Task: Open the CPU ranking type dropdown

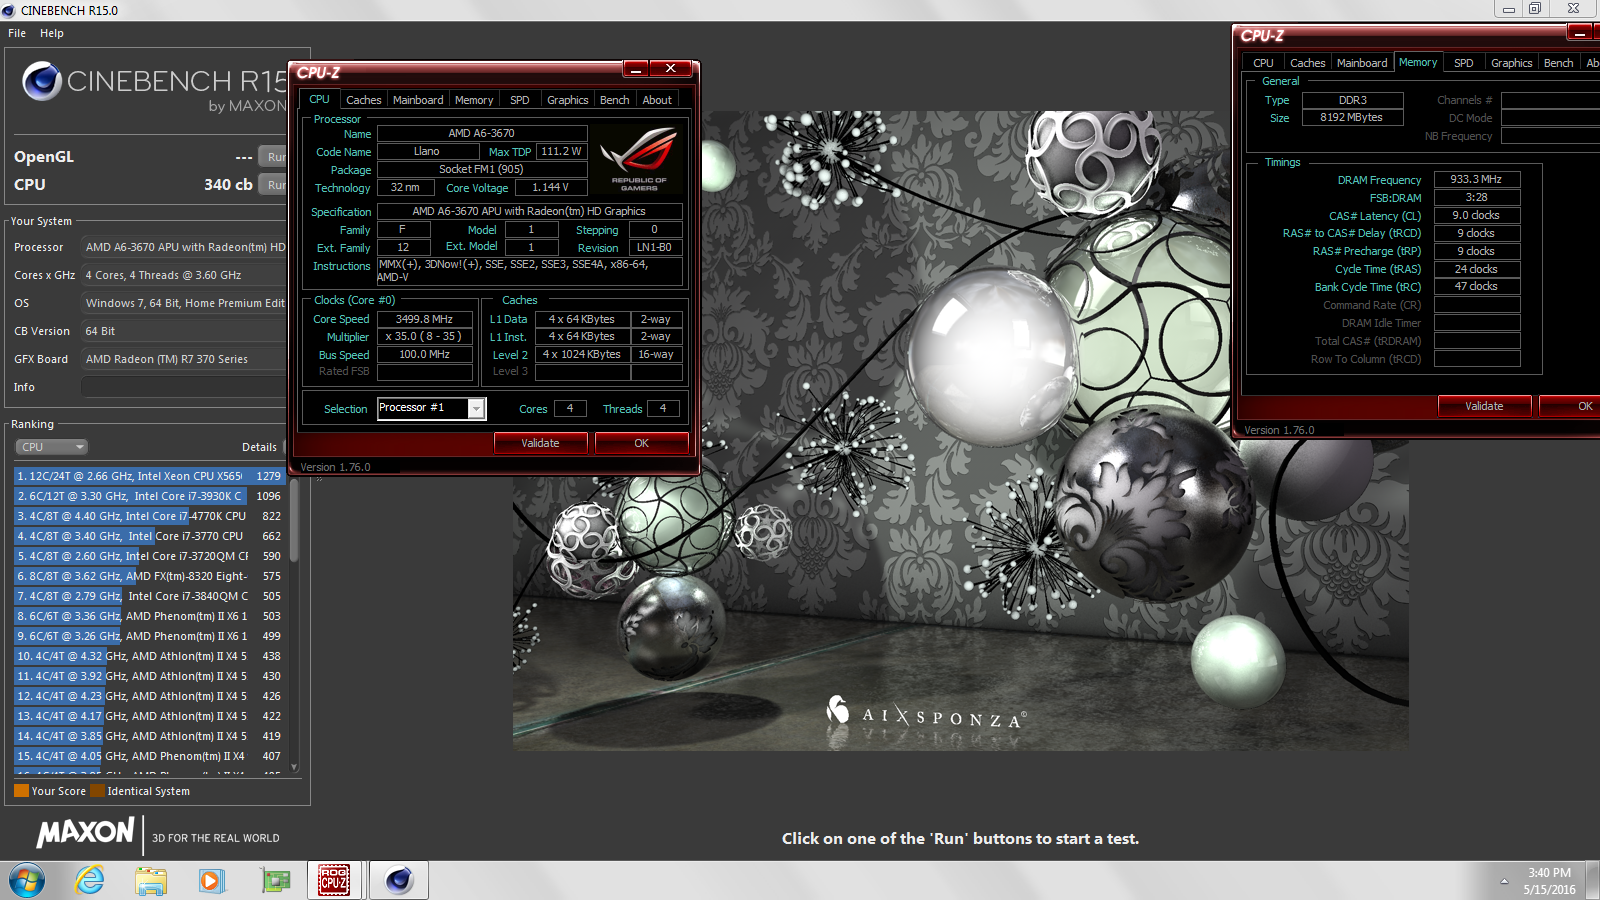Action: (51, 447)
